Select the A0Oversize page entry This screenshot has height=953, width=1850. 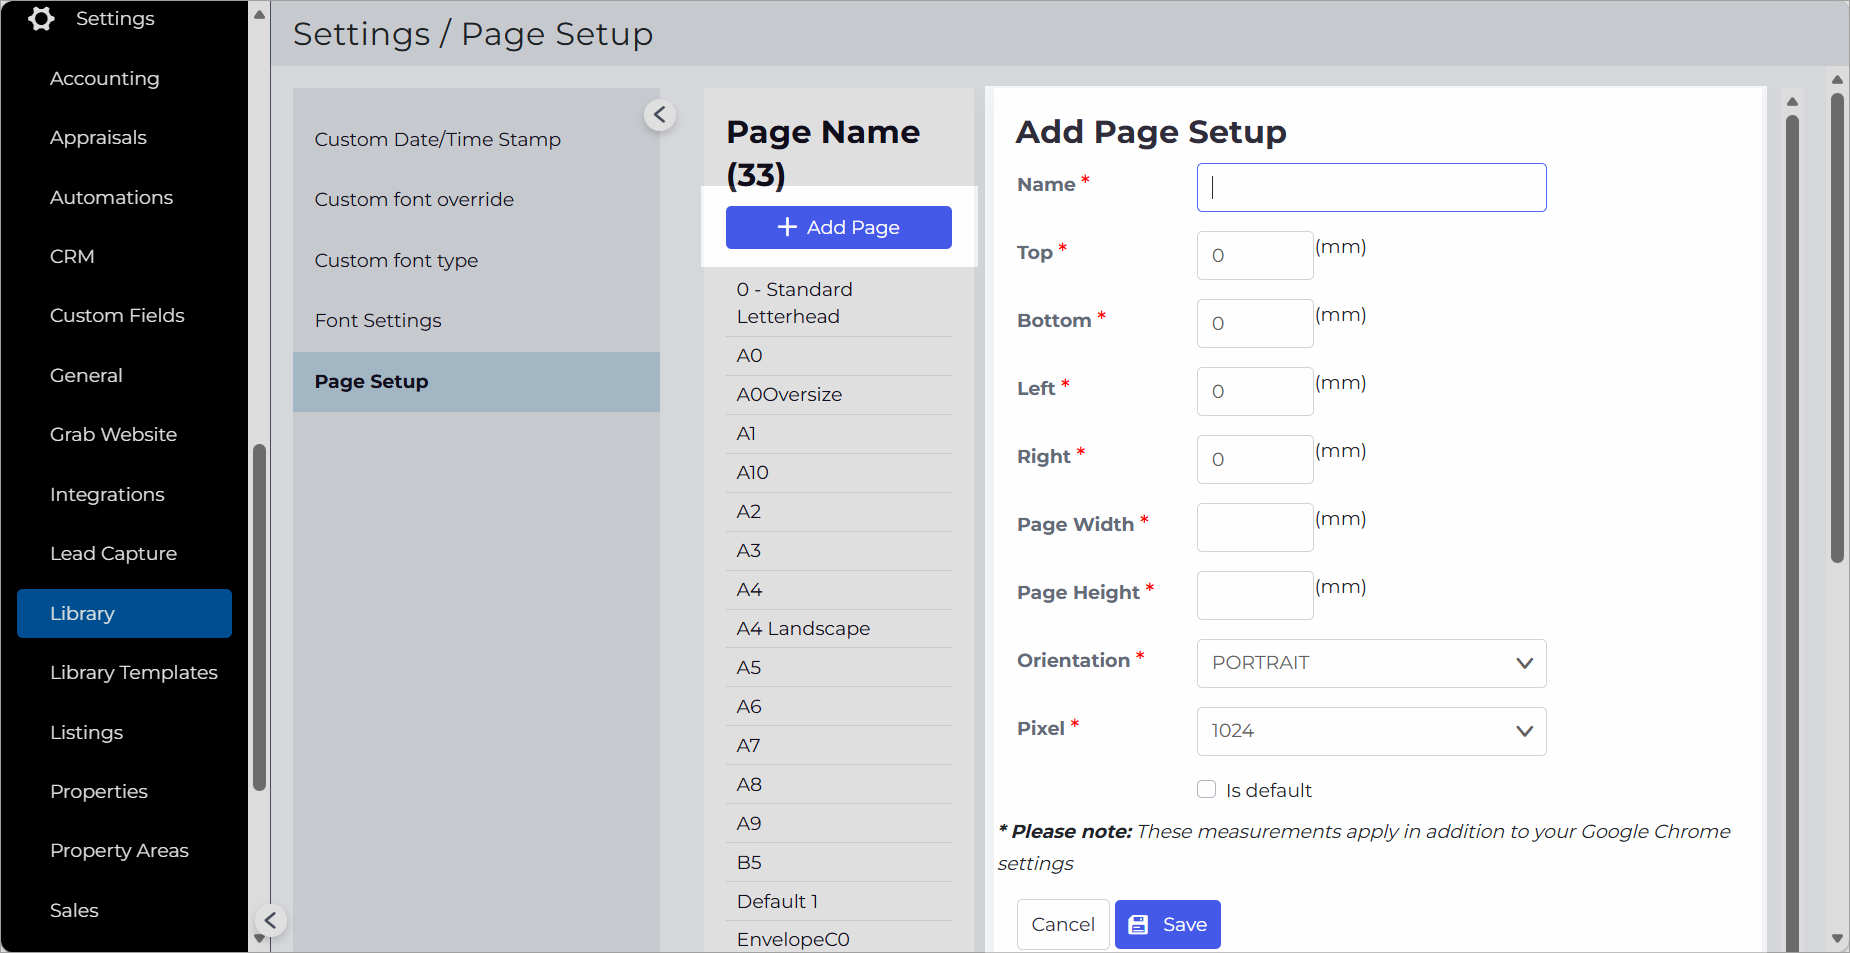click(x=838, y=395)
